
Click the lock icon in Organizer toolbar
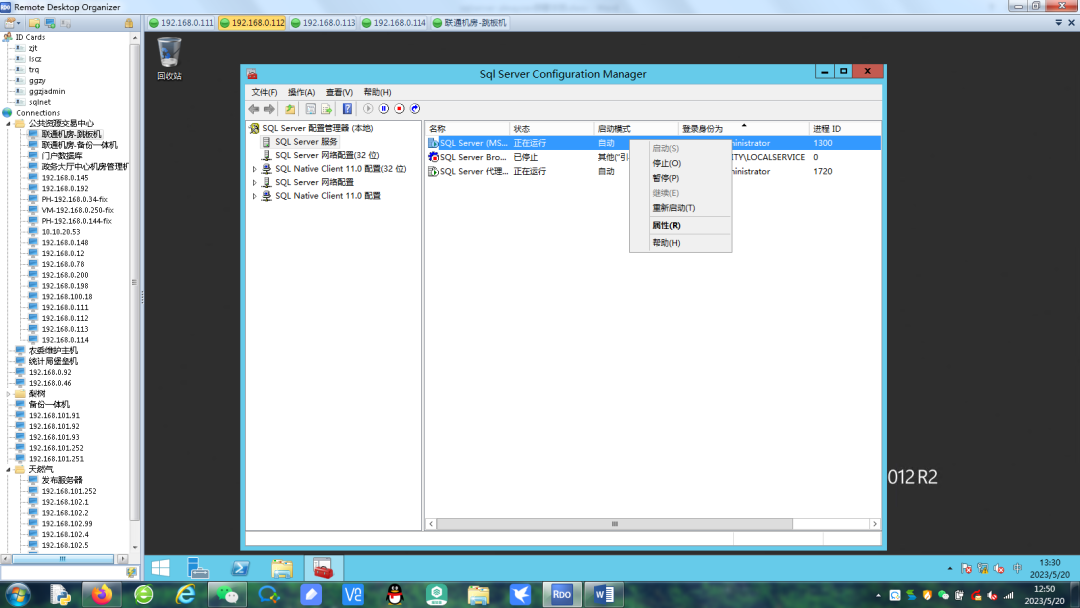[129, 23]
